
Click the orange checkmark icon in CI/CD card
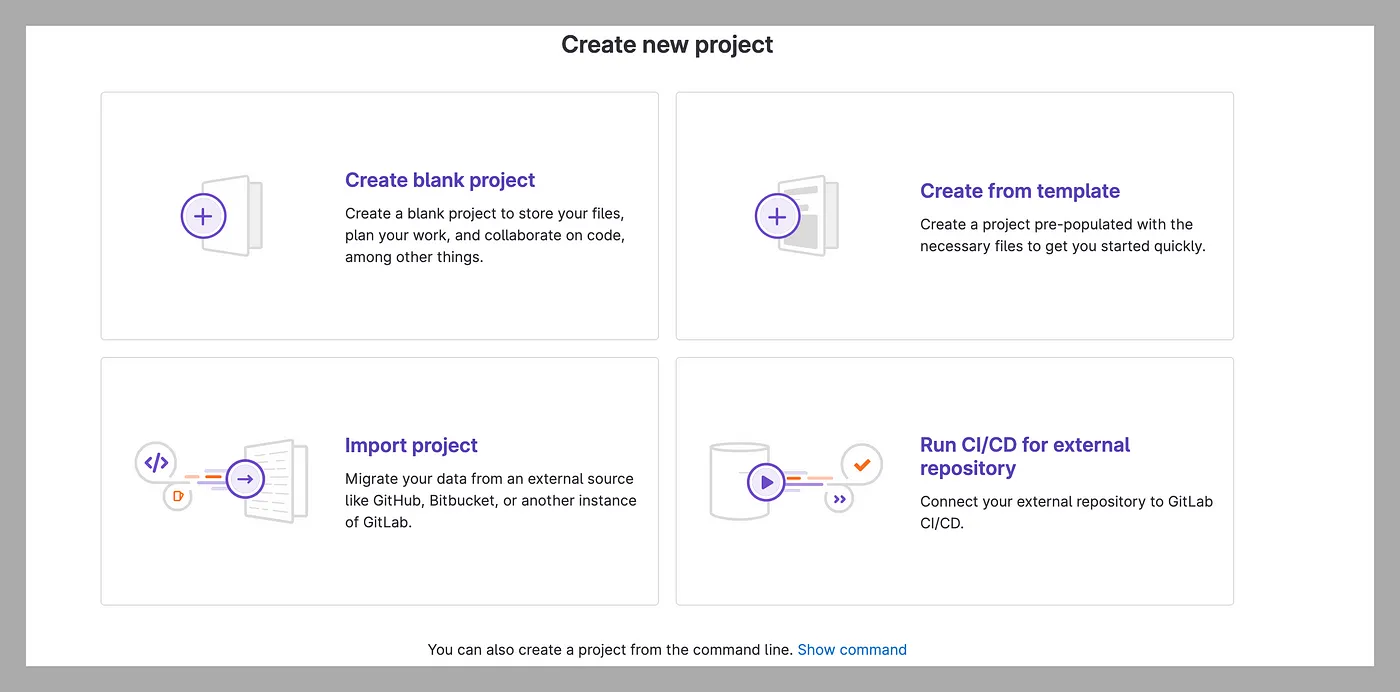click(862, 464)
